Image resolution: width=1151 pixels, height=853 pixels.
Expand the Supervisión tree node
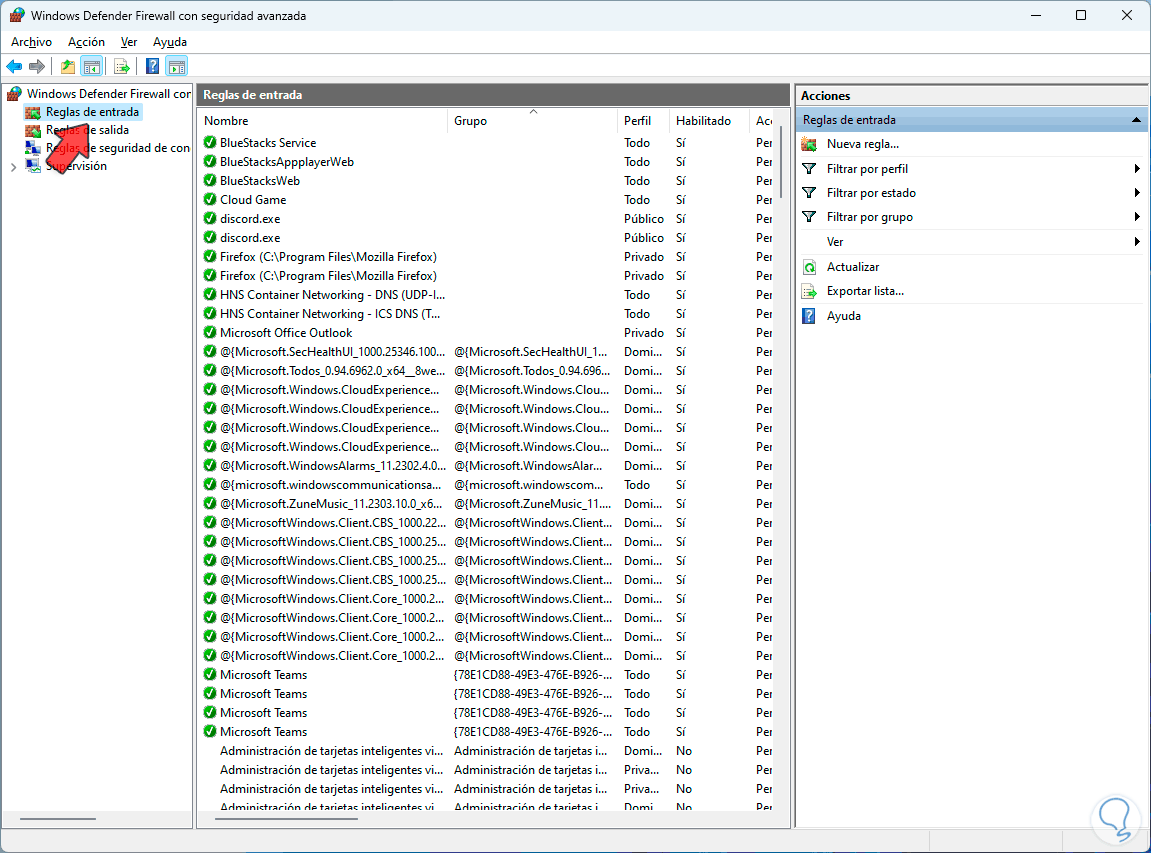[x=13, y=167]
